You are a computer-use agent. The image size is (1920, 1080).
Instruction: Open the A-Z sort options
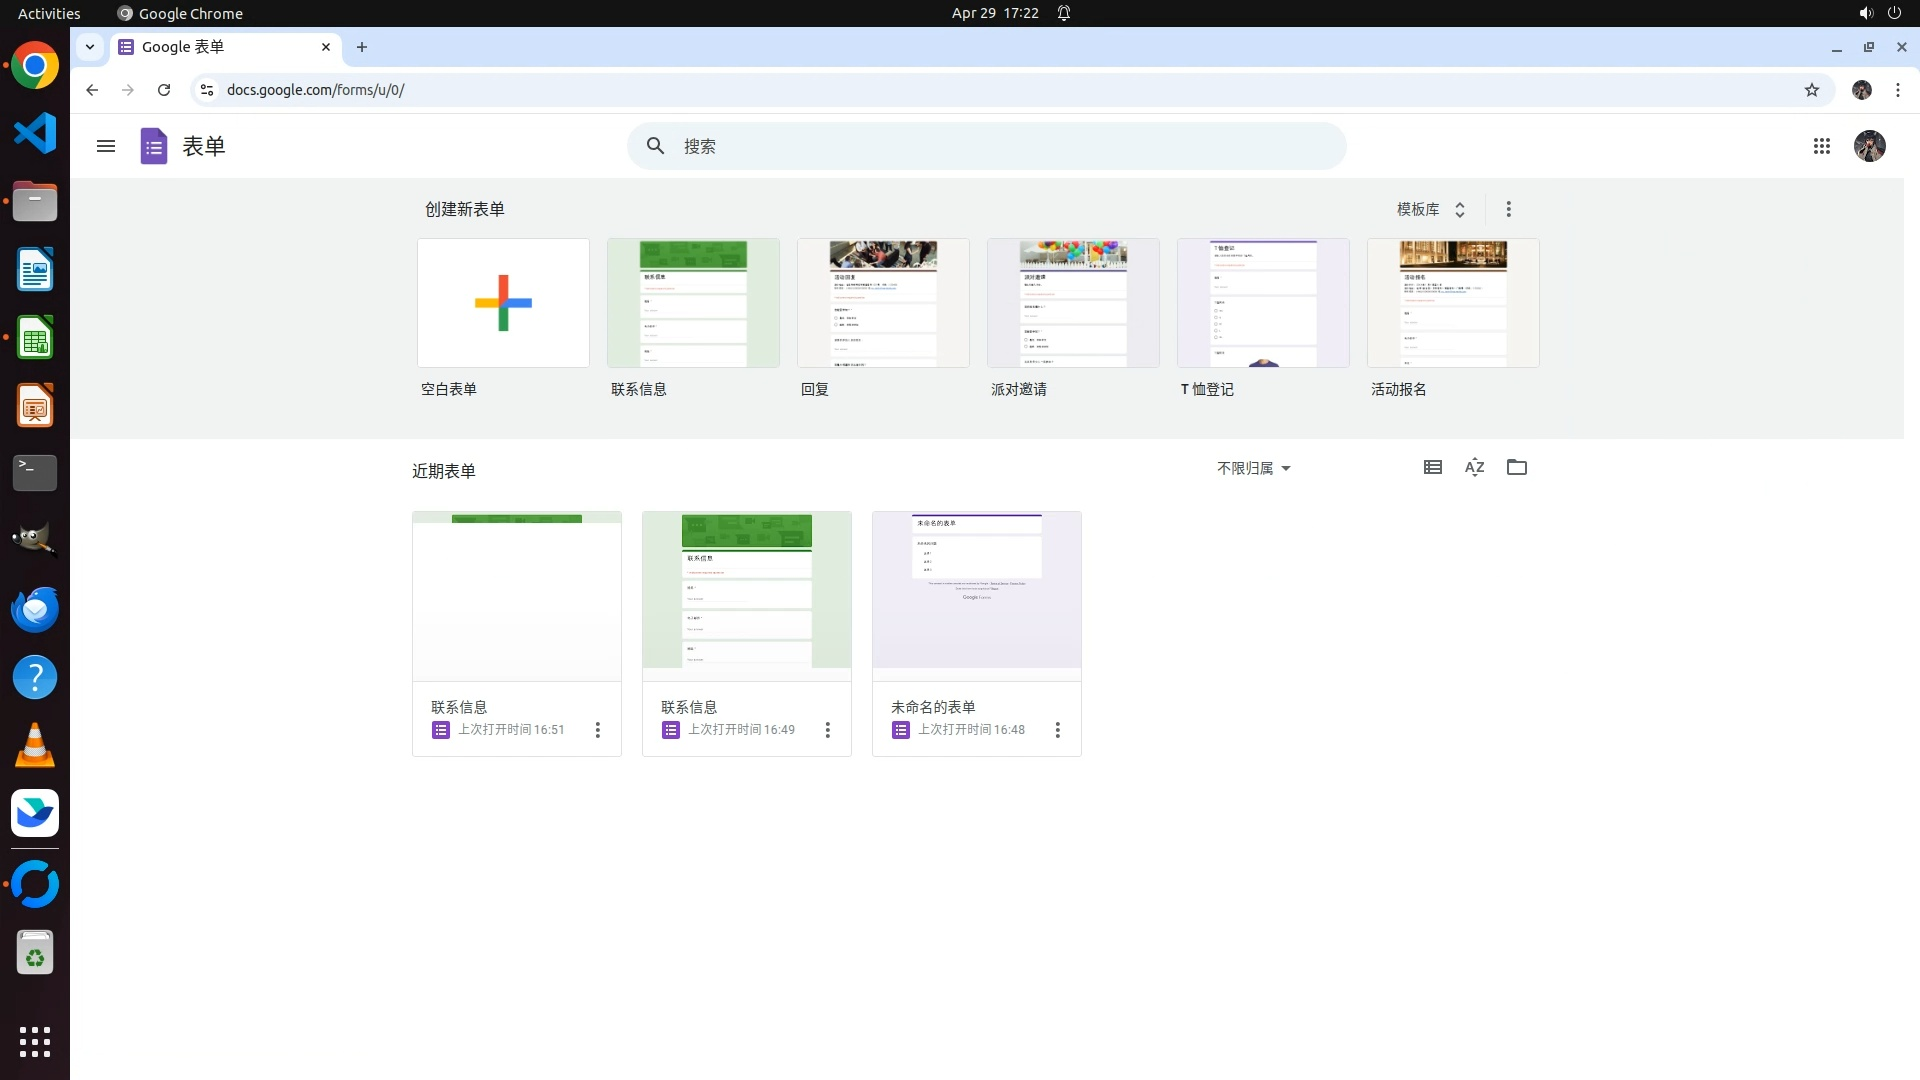pyautogui.click(x=1474, y=467)
